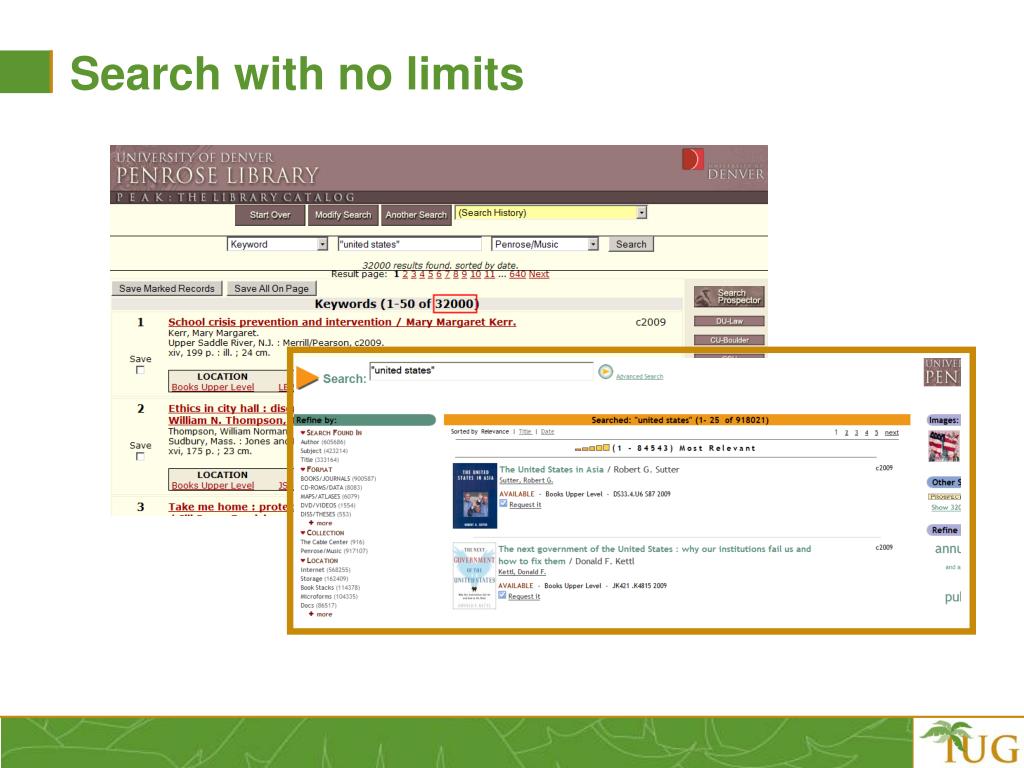Click the orange arrow beside Search label
Viewport: 1024px width, 768px height.
tap(307, 377)
